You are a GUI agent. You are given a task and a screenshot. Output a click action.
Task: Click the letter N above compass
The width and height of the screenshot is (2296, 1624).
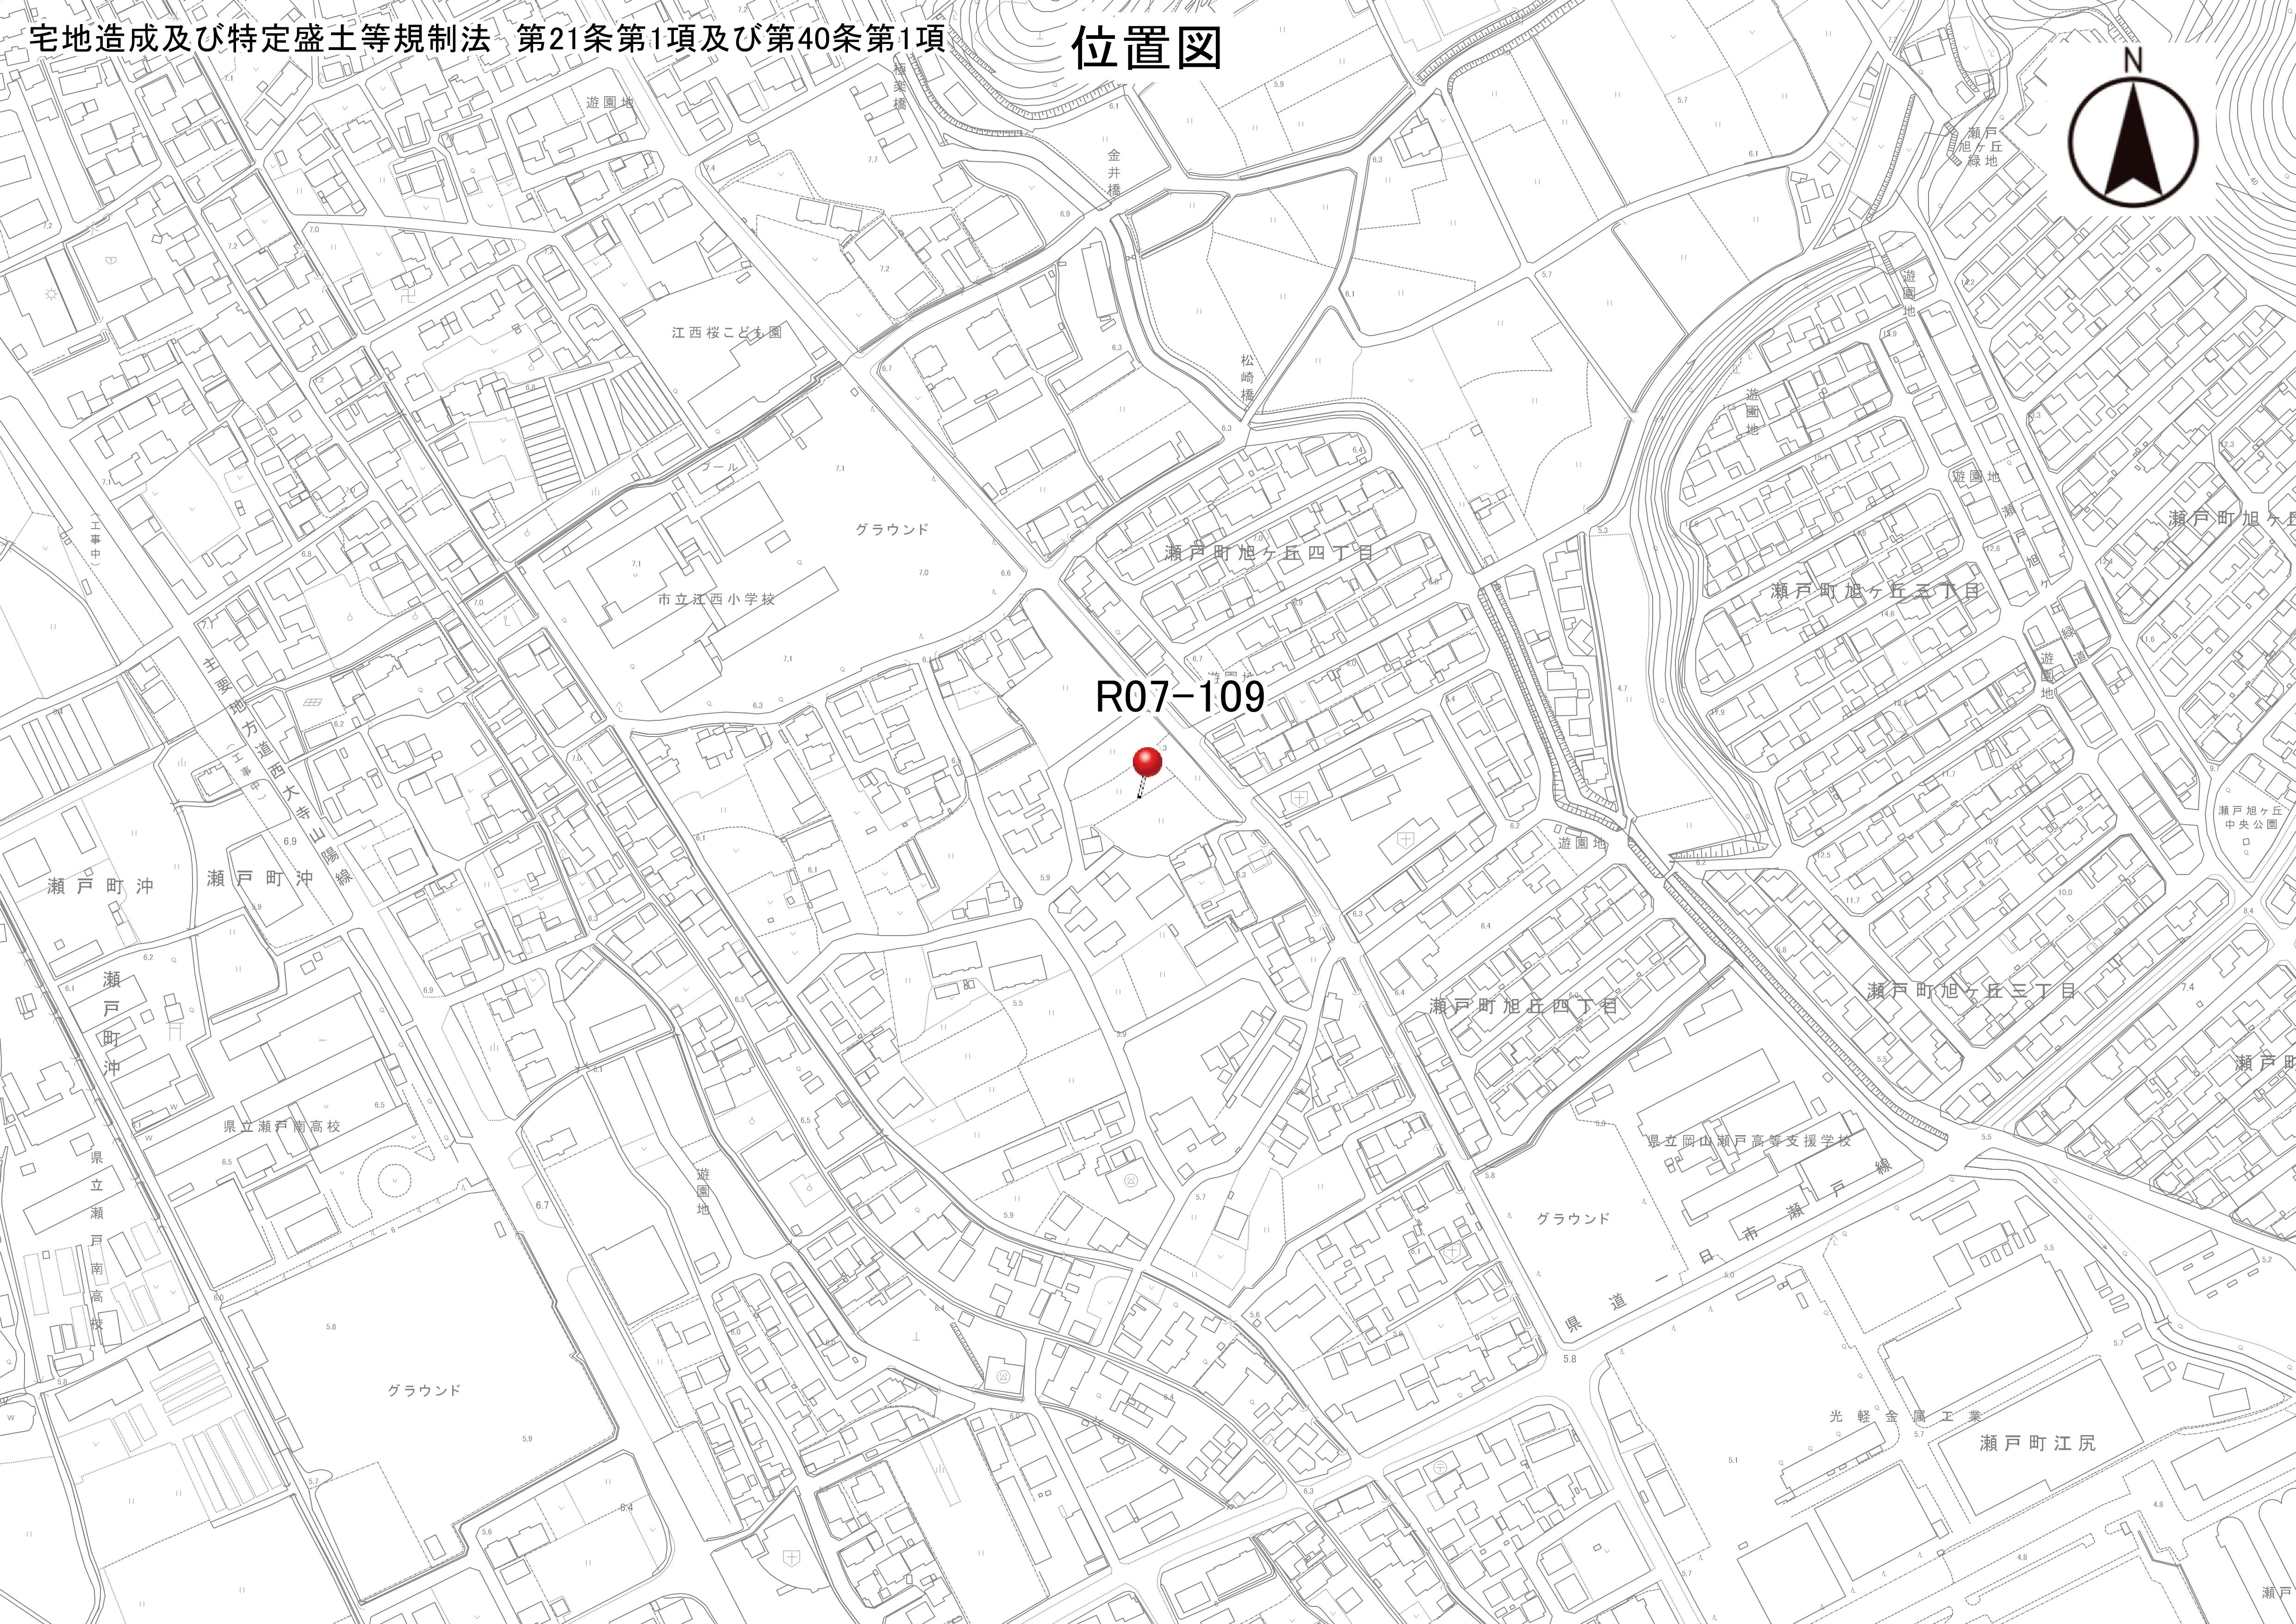(x=2133, y=60)
